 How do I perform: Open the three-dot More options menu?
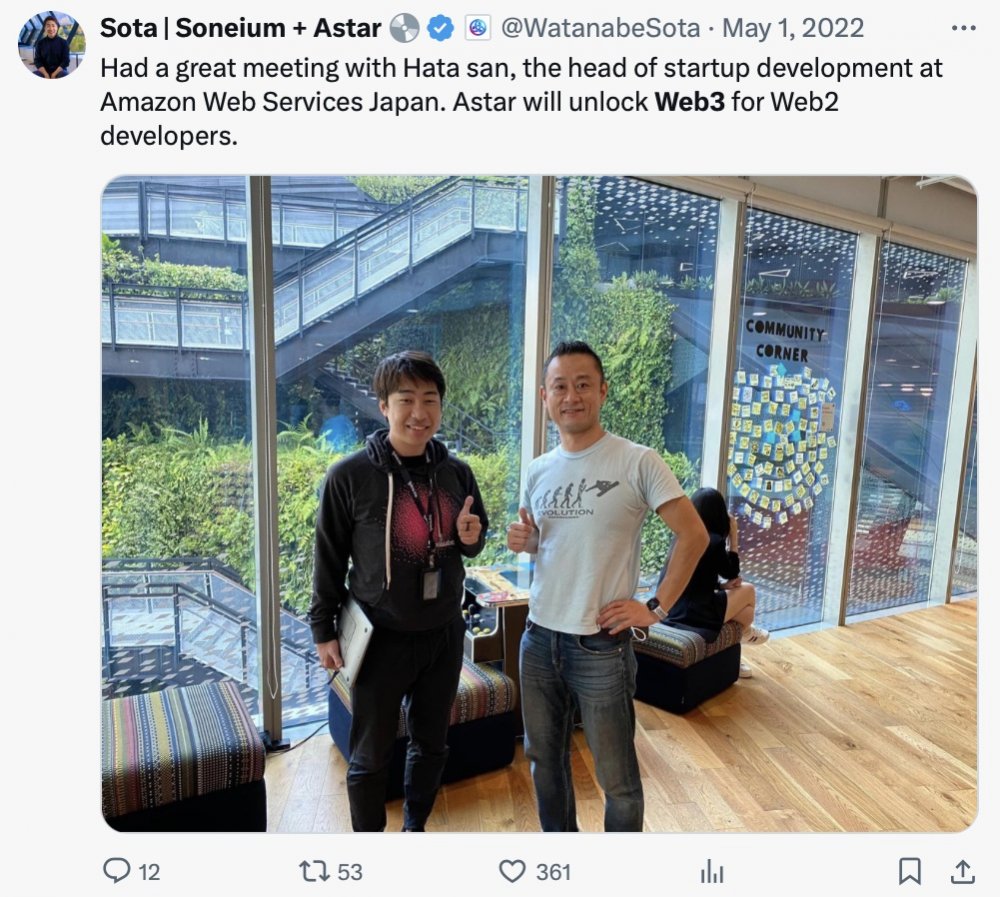(x=963, y=28)
